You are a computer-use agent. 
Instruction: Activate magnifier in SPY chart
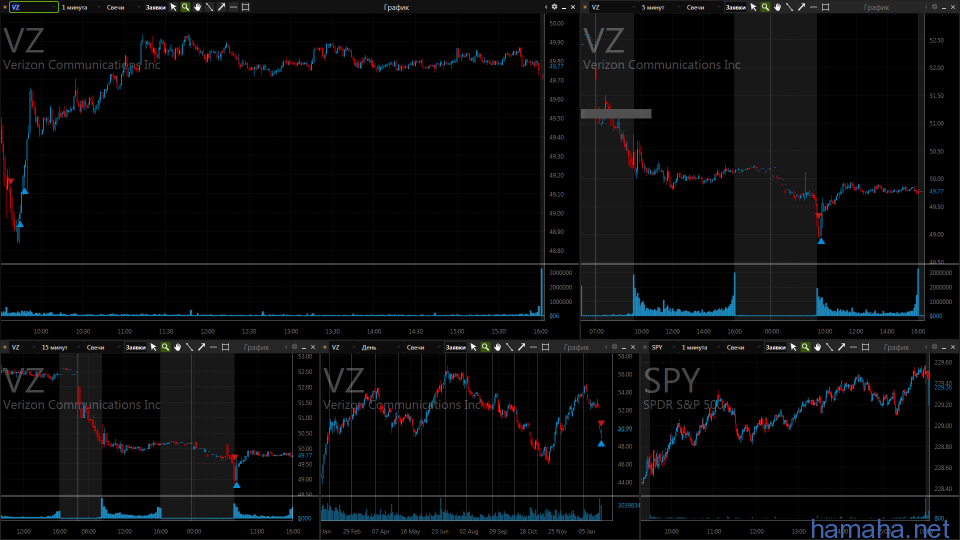[806, 347]
